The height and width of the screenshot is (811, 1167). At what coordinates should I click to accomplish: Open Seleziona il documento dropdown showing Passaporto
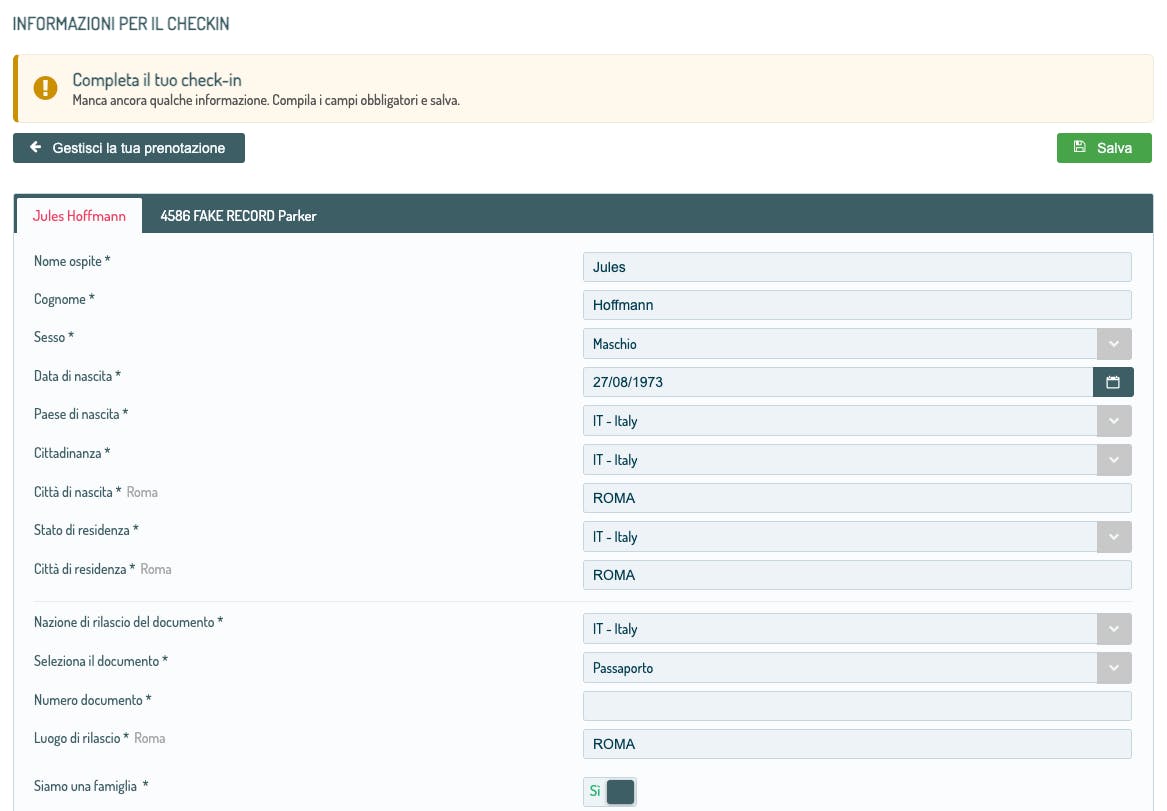click(857, 668)
